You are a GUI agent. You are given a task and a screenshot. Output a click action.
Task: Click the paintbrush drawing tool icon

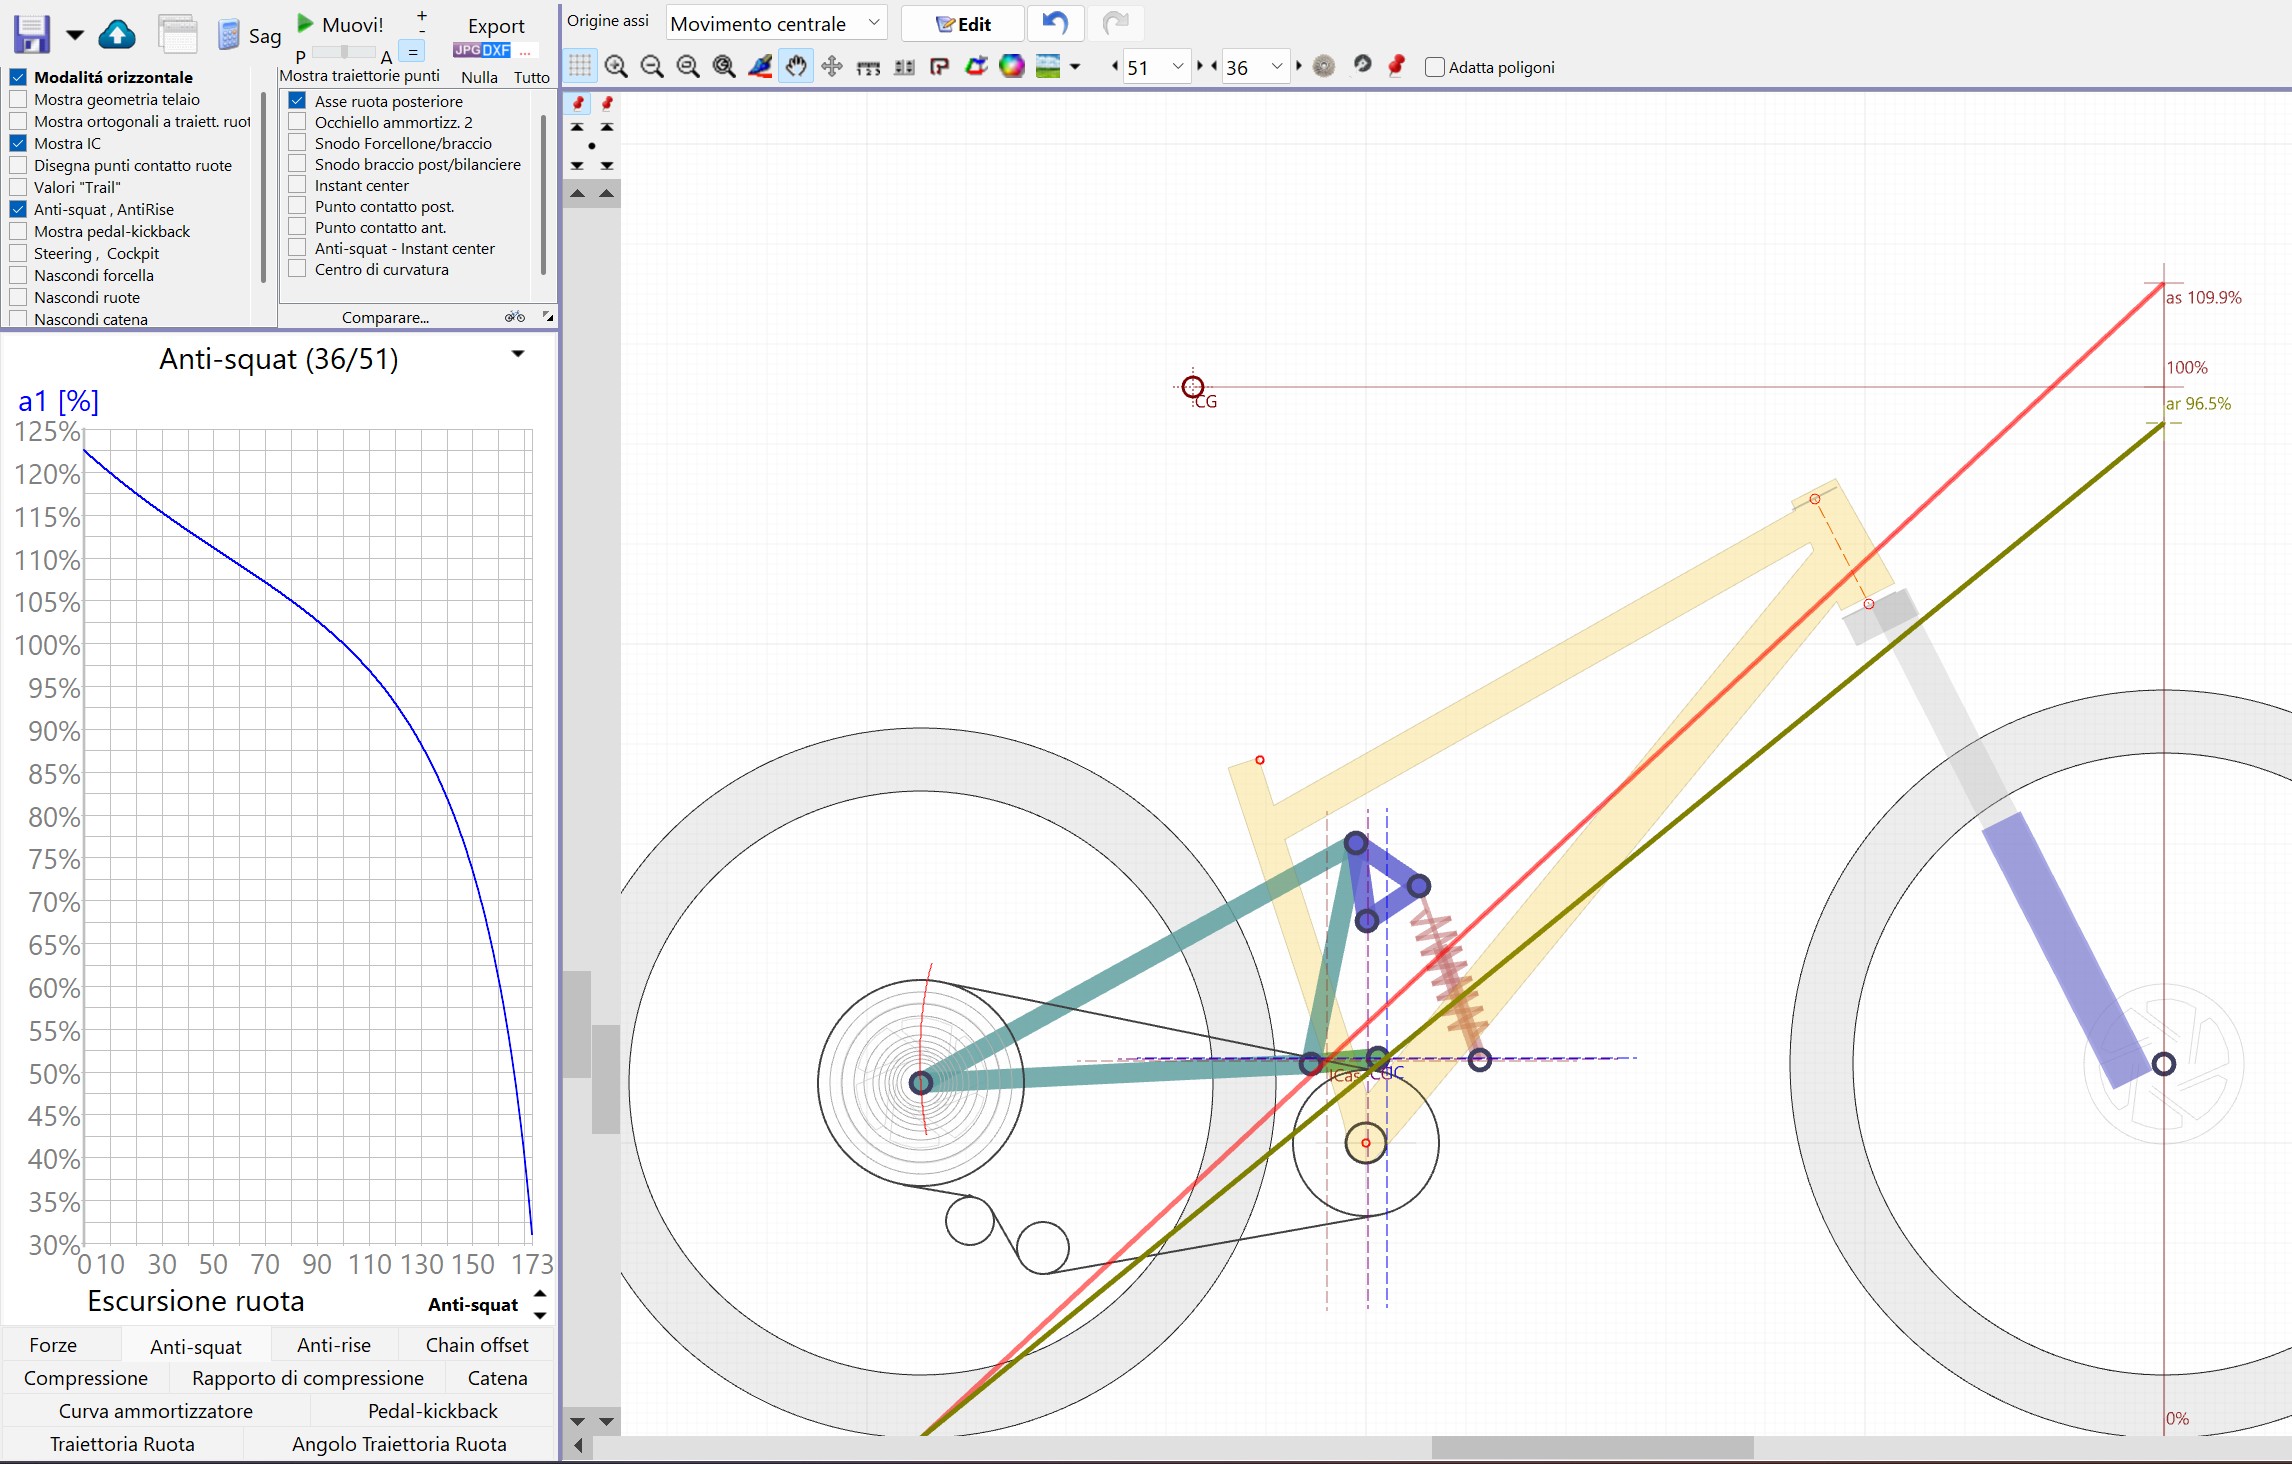click(760, 67)
